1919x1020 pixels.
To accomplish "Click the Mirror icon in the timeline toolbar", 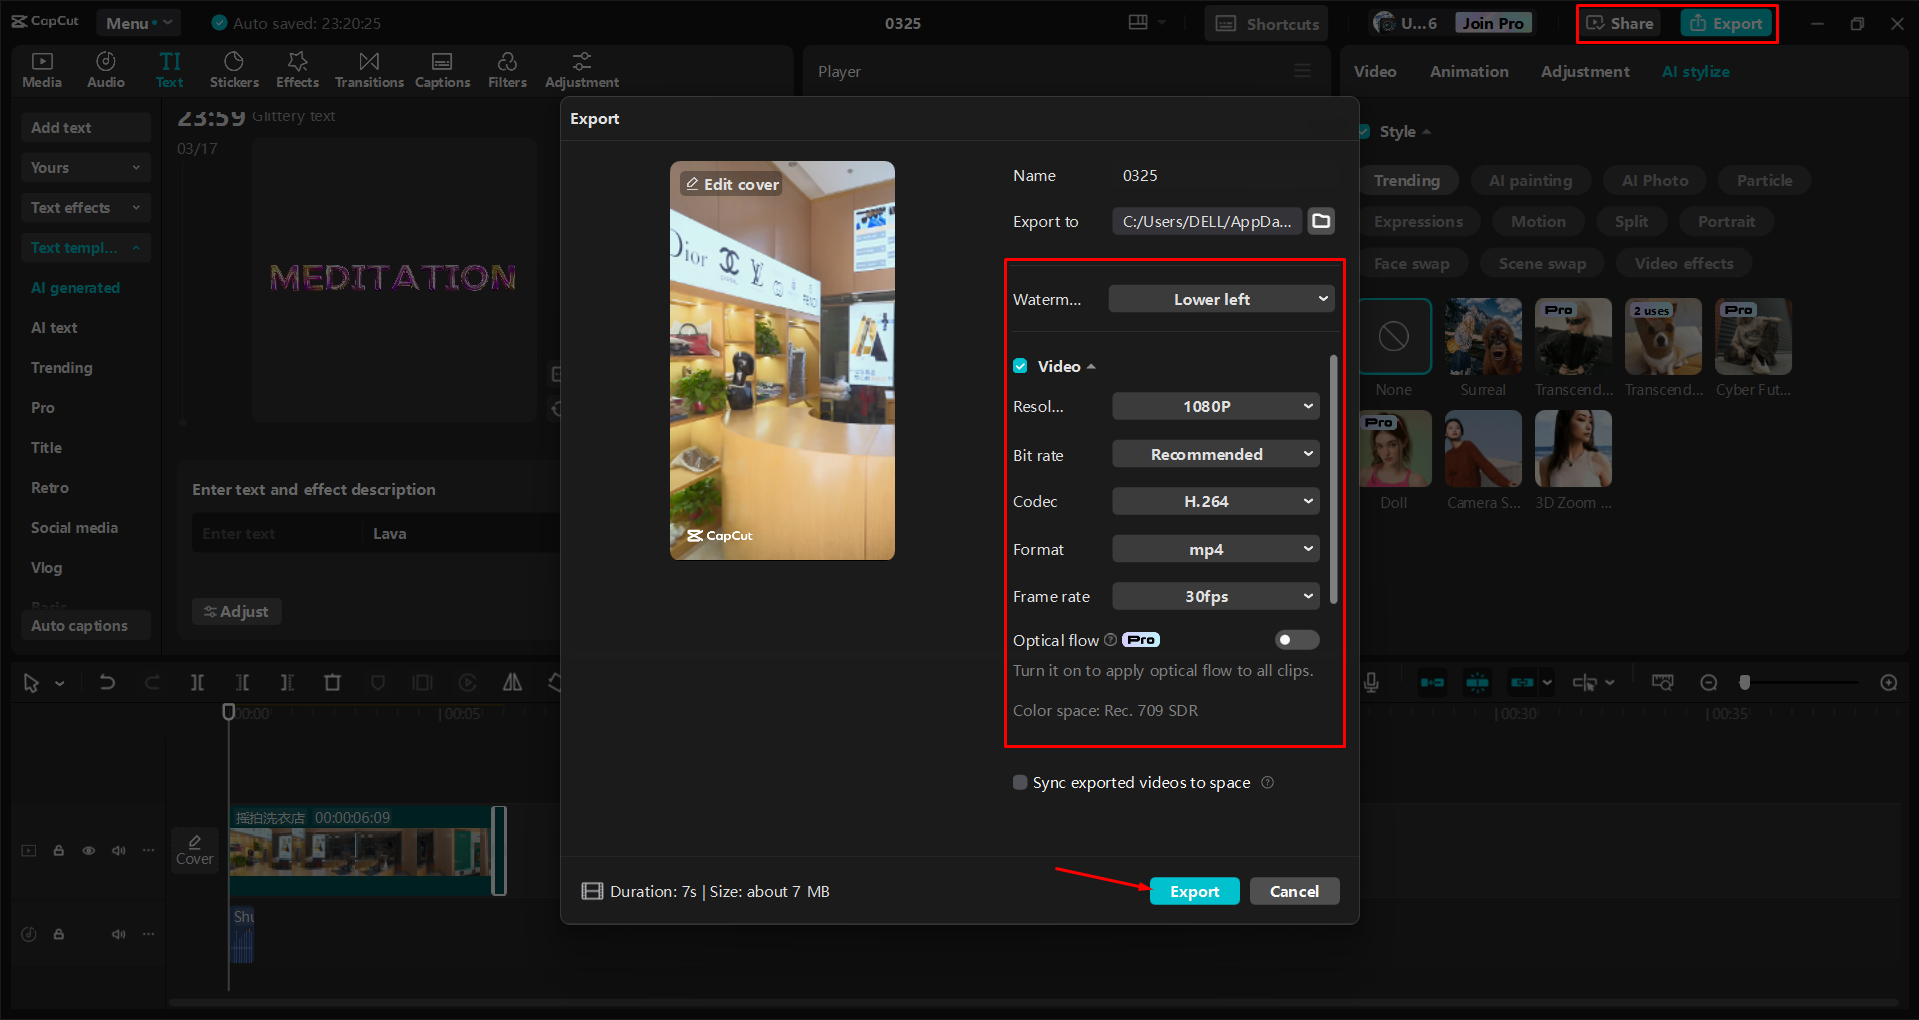I will (512, 682).
